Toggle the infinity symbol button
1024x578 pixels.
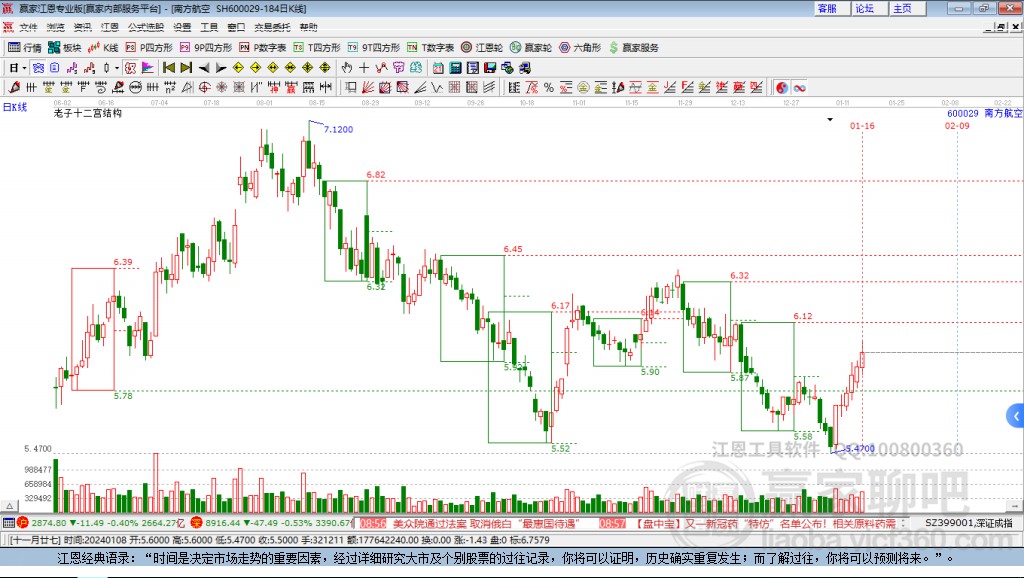[799, 88]
